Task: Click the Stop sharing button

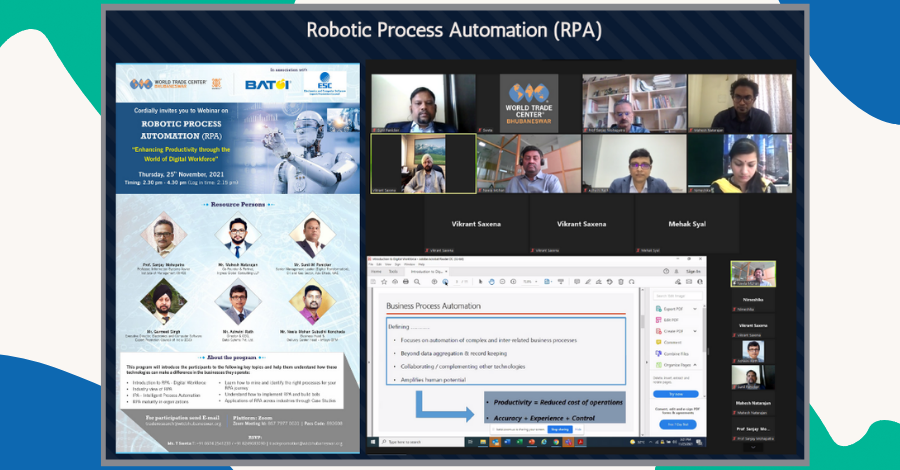Action: click(560, 429)
